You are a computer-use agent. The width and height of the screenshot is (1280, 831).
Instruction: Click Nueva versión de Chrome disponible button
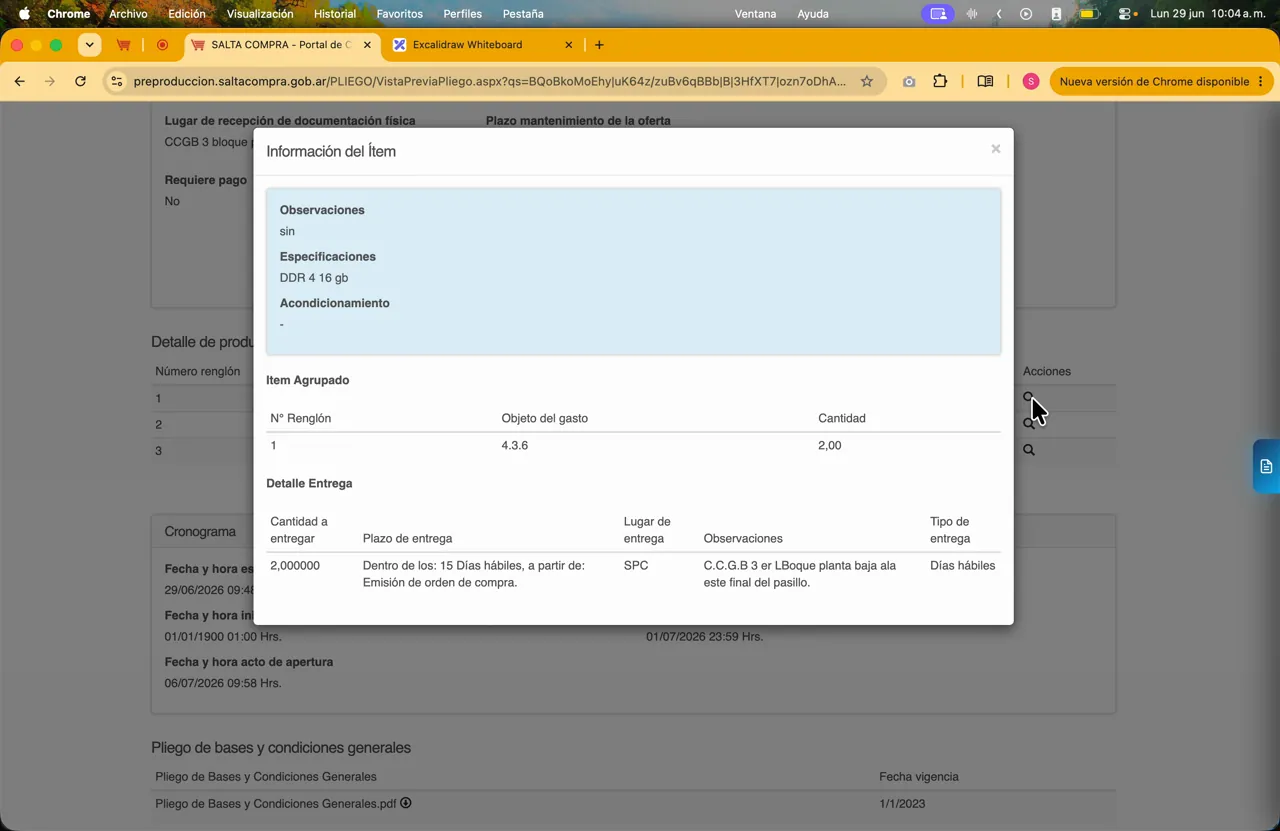(x=1154, y=81)
